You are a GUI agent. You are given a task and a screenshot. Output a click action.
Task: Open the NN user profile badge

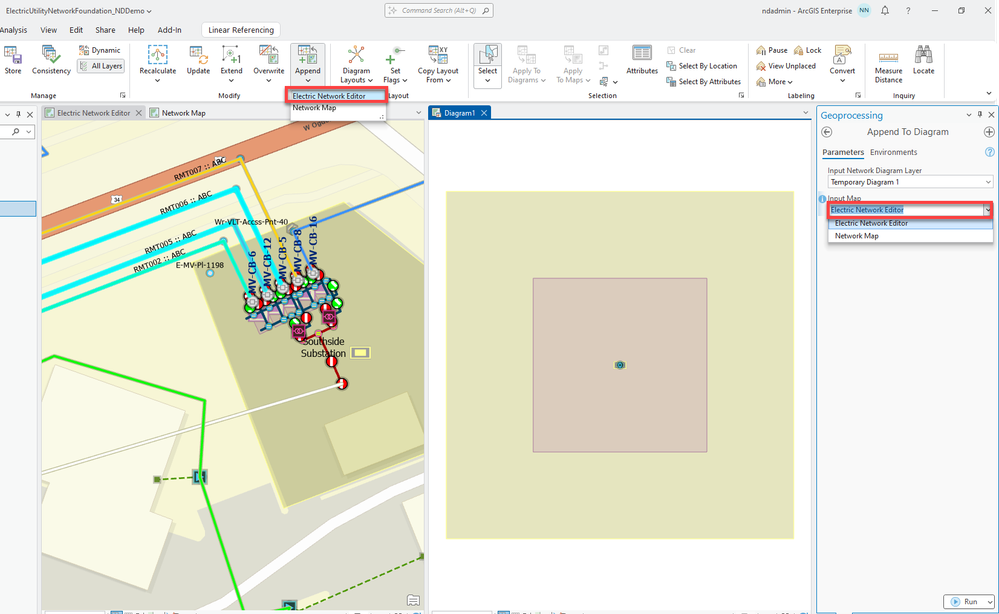864,10
